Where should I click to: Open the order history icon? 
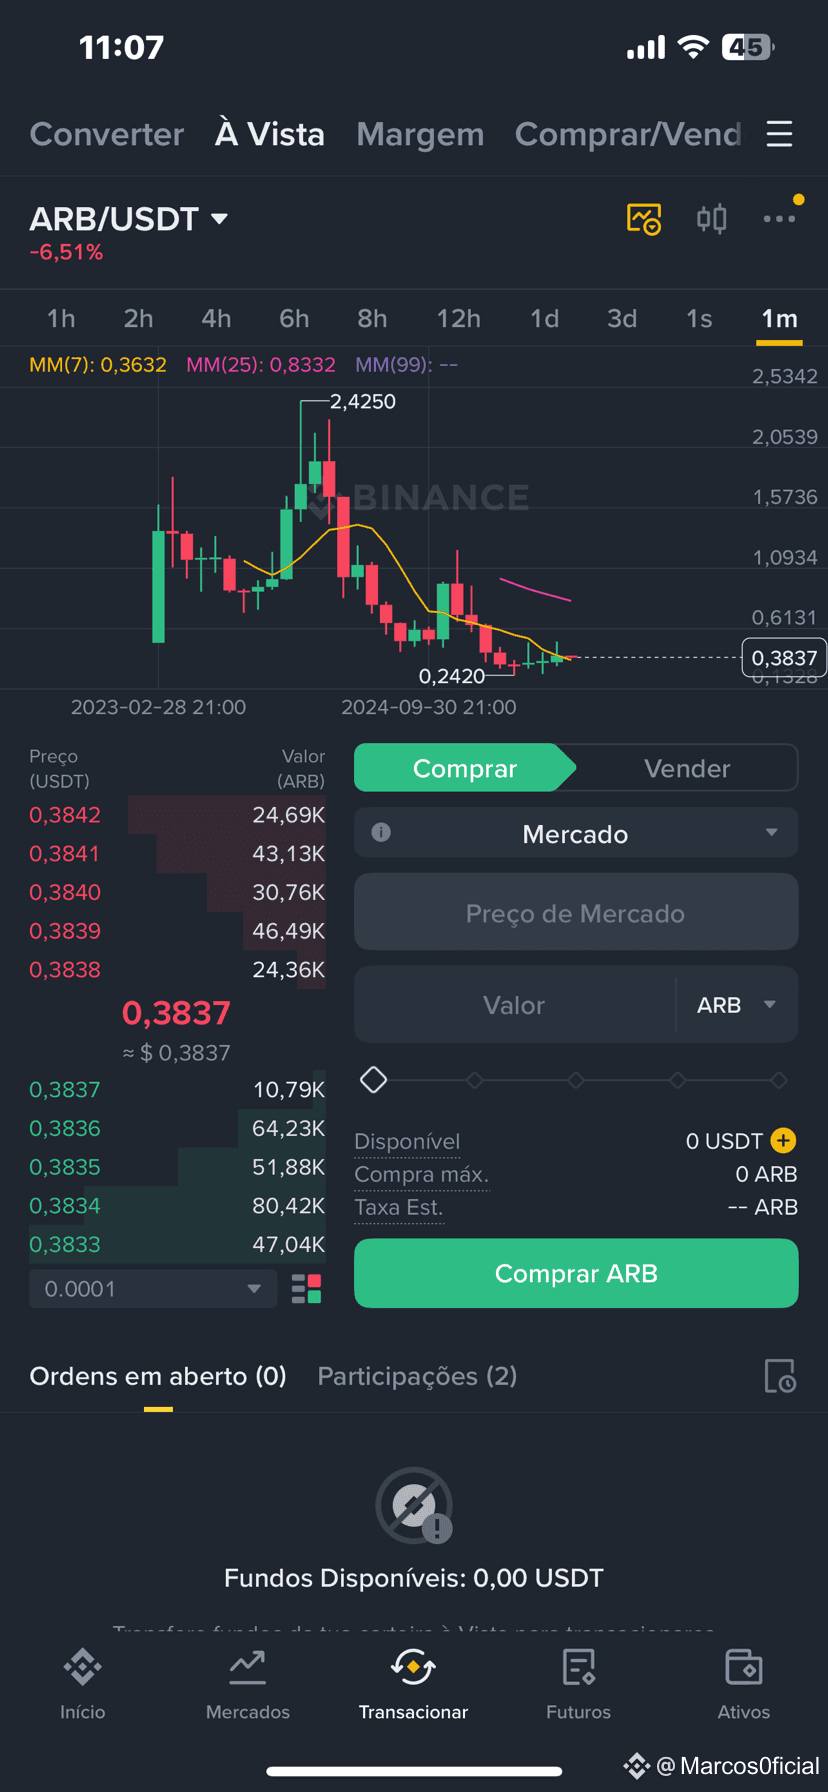coord(780,1376)
